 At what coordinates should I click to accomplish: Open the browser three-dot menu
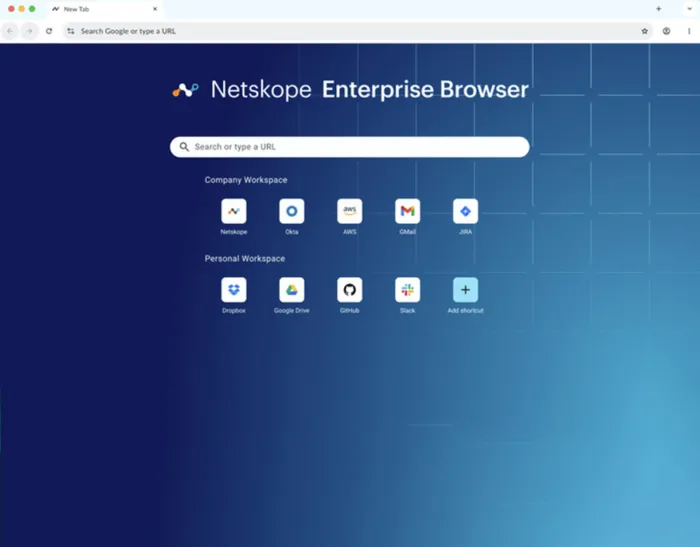point(689,31)
